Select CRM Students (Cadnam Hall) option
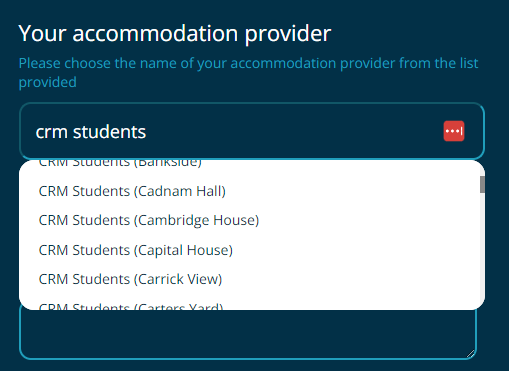The image size is (509, 371). [252, 191]
